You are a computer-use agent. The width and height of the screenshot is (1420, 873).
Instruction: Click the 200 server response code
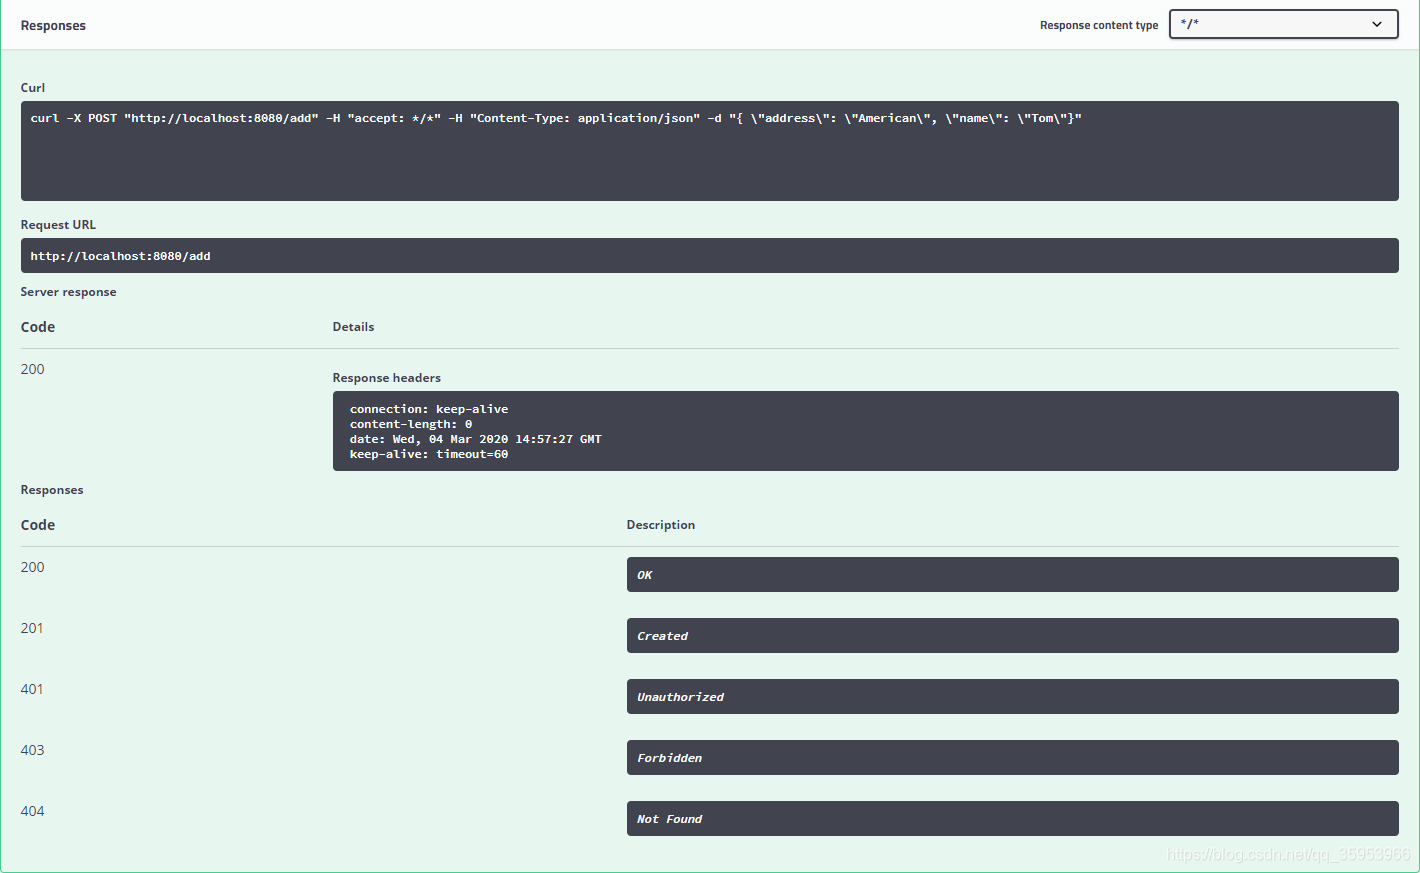(x=33, y=369)
